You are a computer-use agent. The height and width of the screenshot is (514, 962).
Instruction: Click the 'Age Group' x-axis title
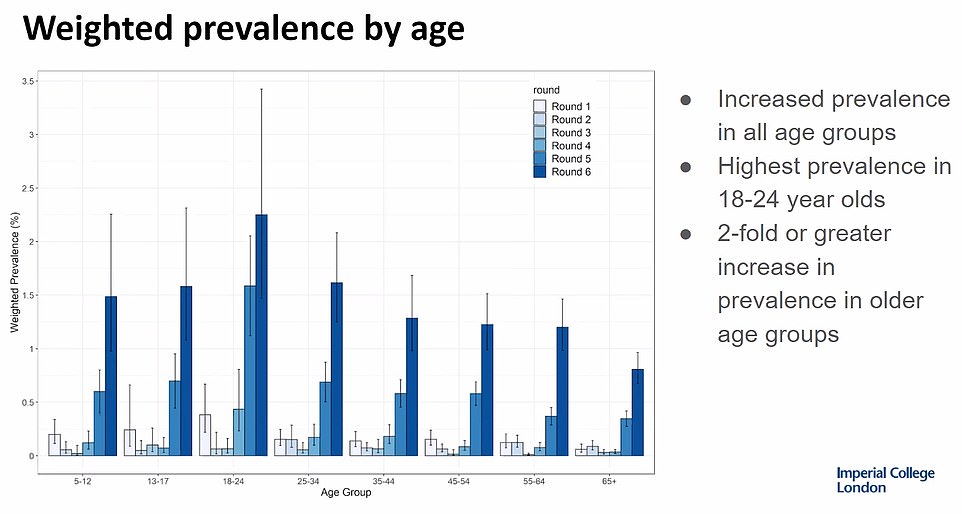point(344,492)
